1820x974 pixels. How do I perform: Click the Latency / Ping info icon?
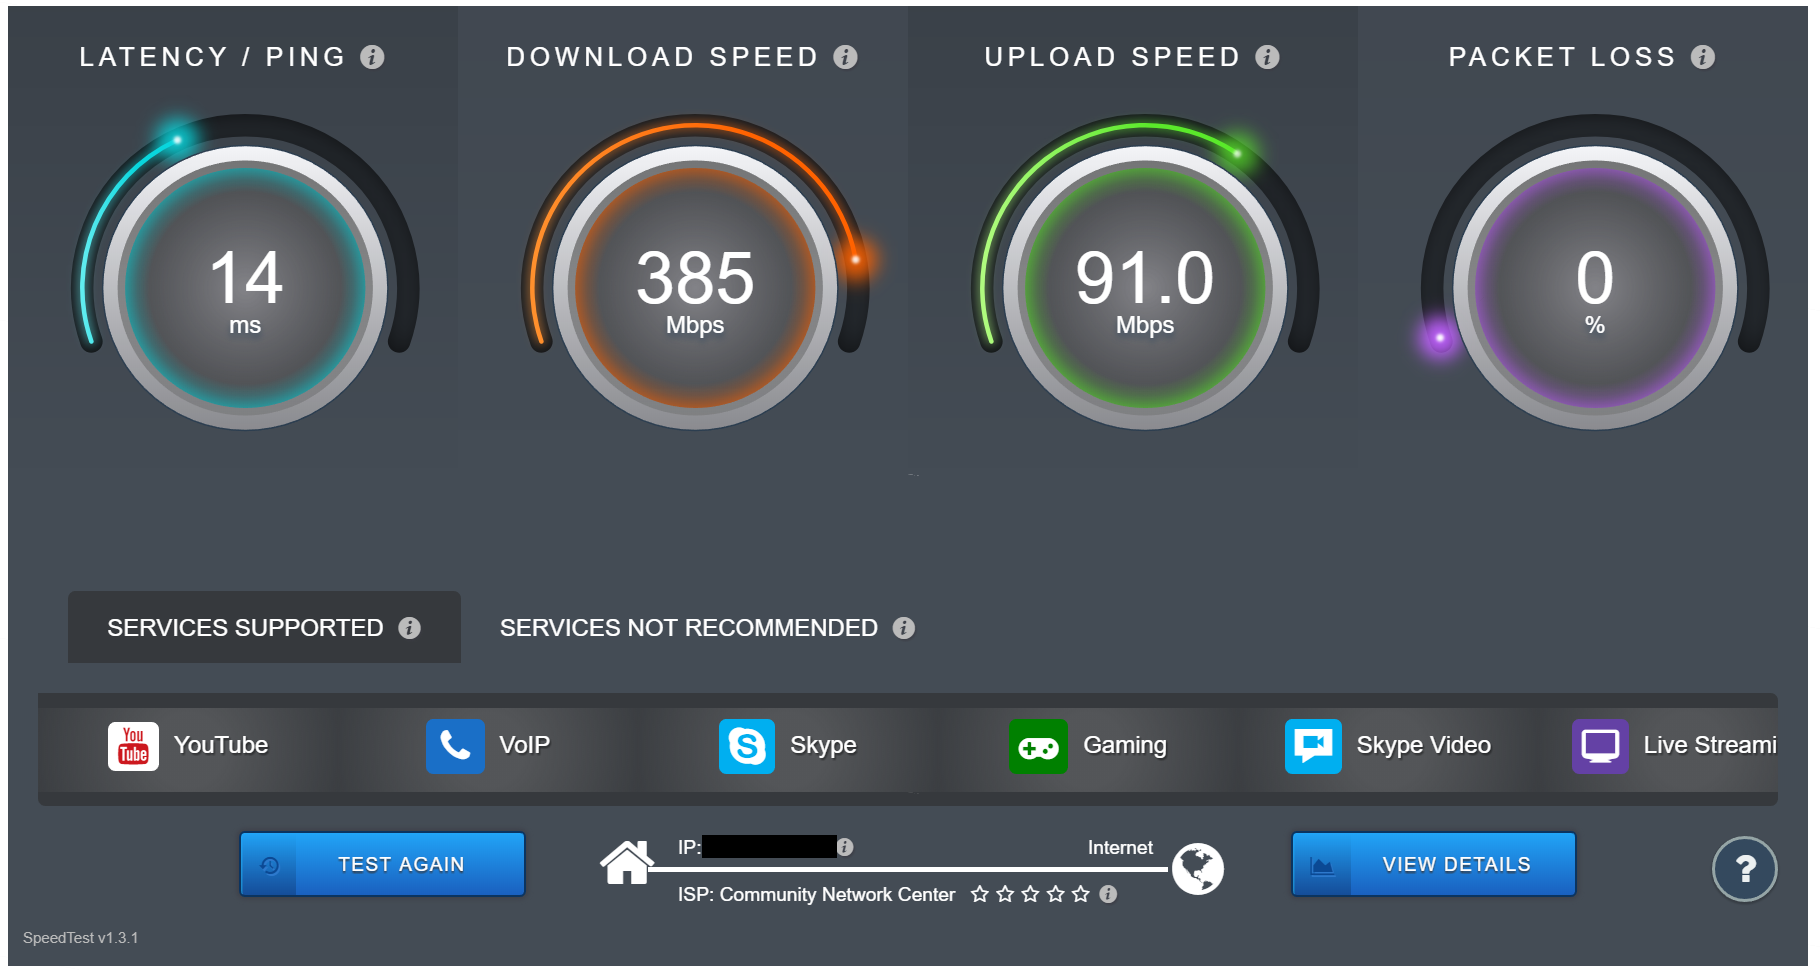[x=372, y=57]
